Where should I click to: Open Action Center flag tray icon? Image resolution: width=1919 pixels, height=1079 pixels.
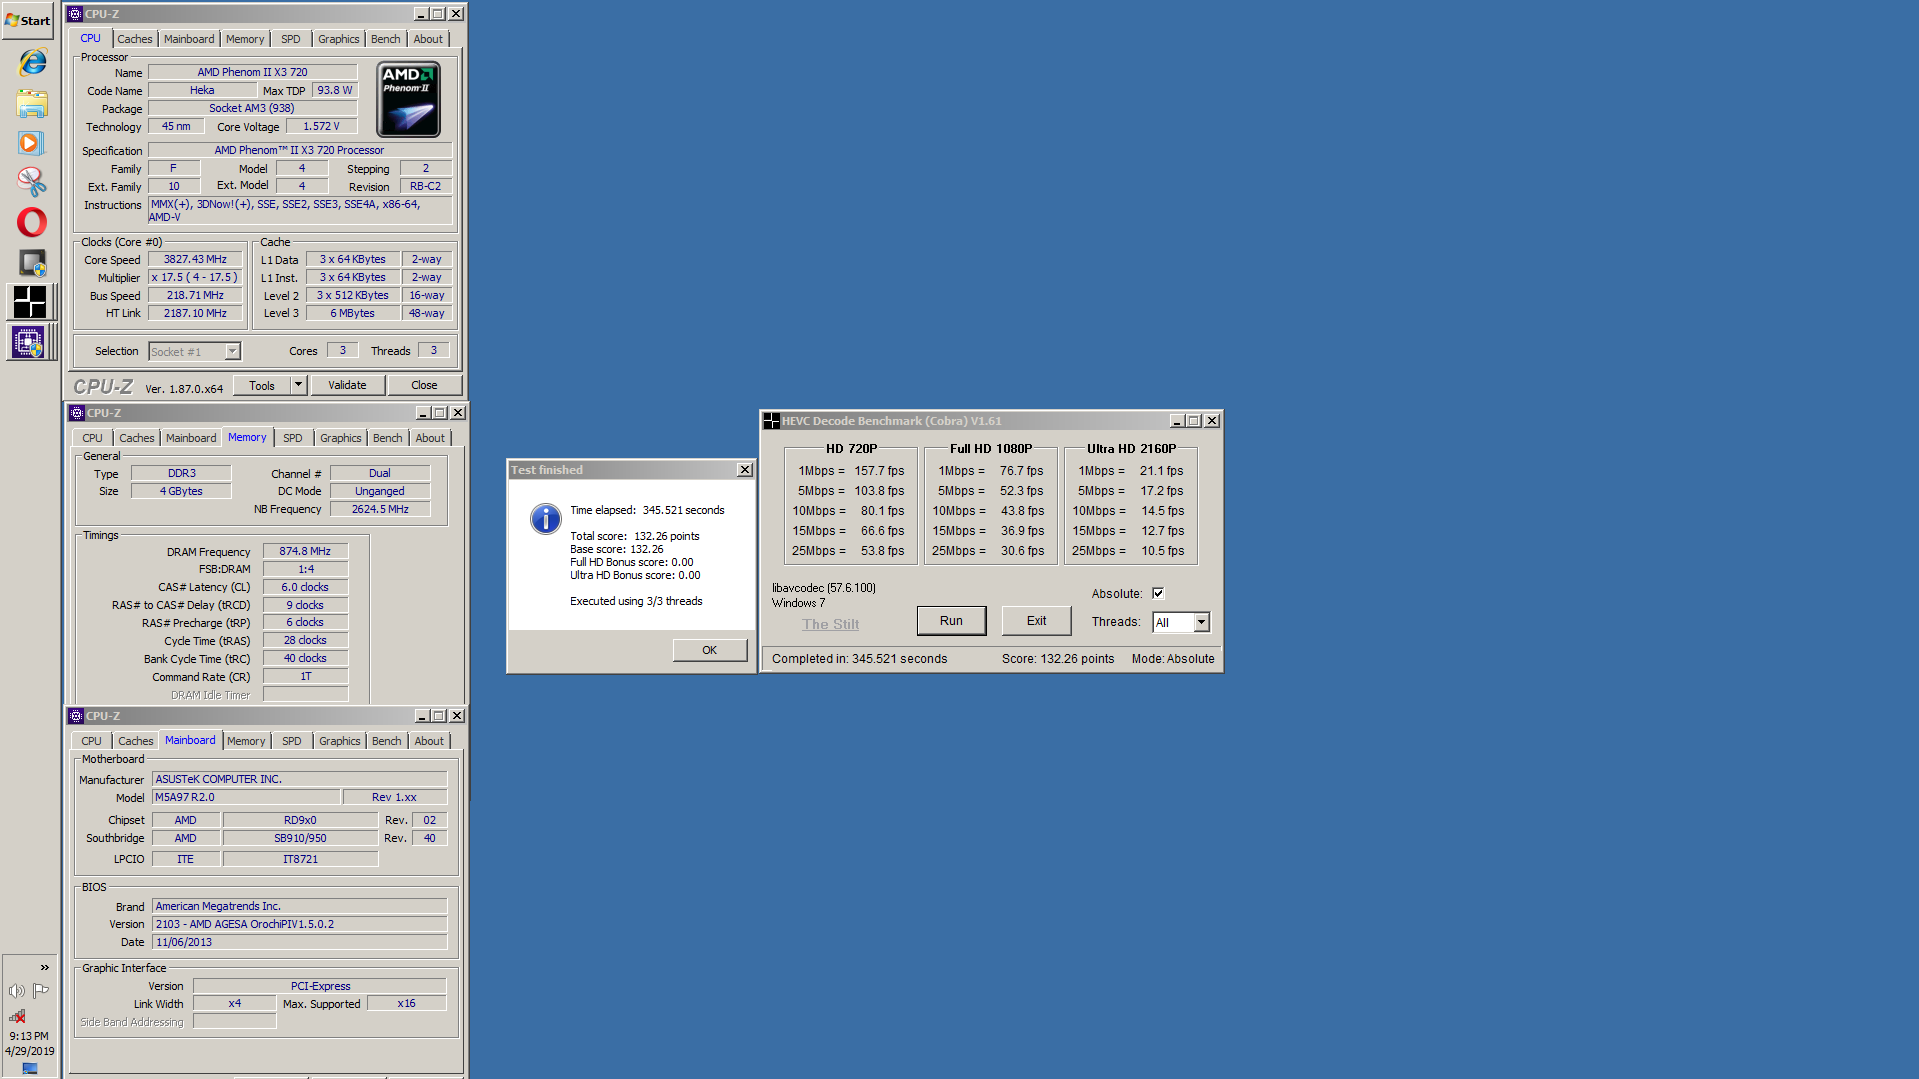click(41, 991)
